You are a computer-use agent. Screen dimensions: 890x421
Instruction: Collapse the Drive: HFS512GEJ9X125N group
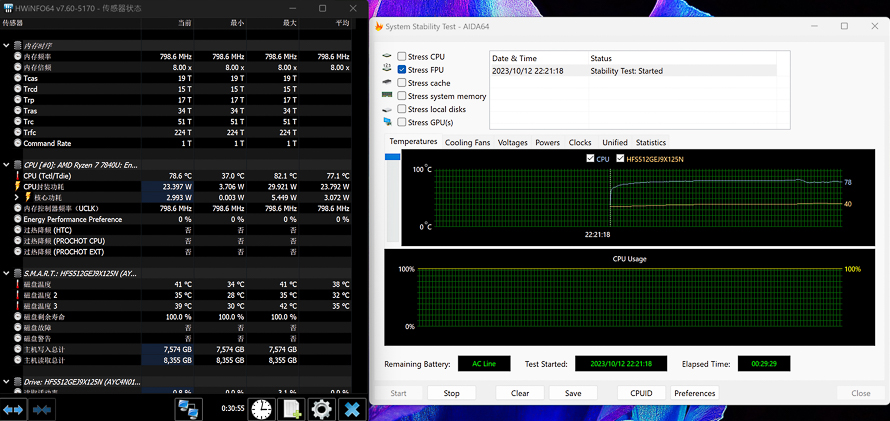click(x=6, y=382)
